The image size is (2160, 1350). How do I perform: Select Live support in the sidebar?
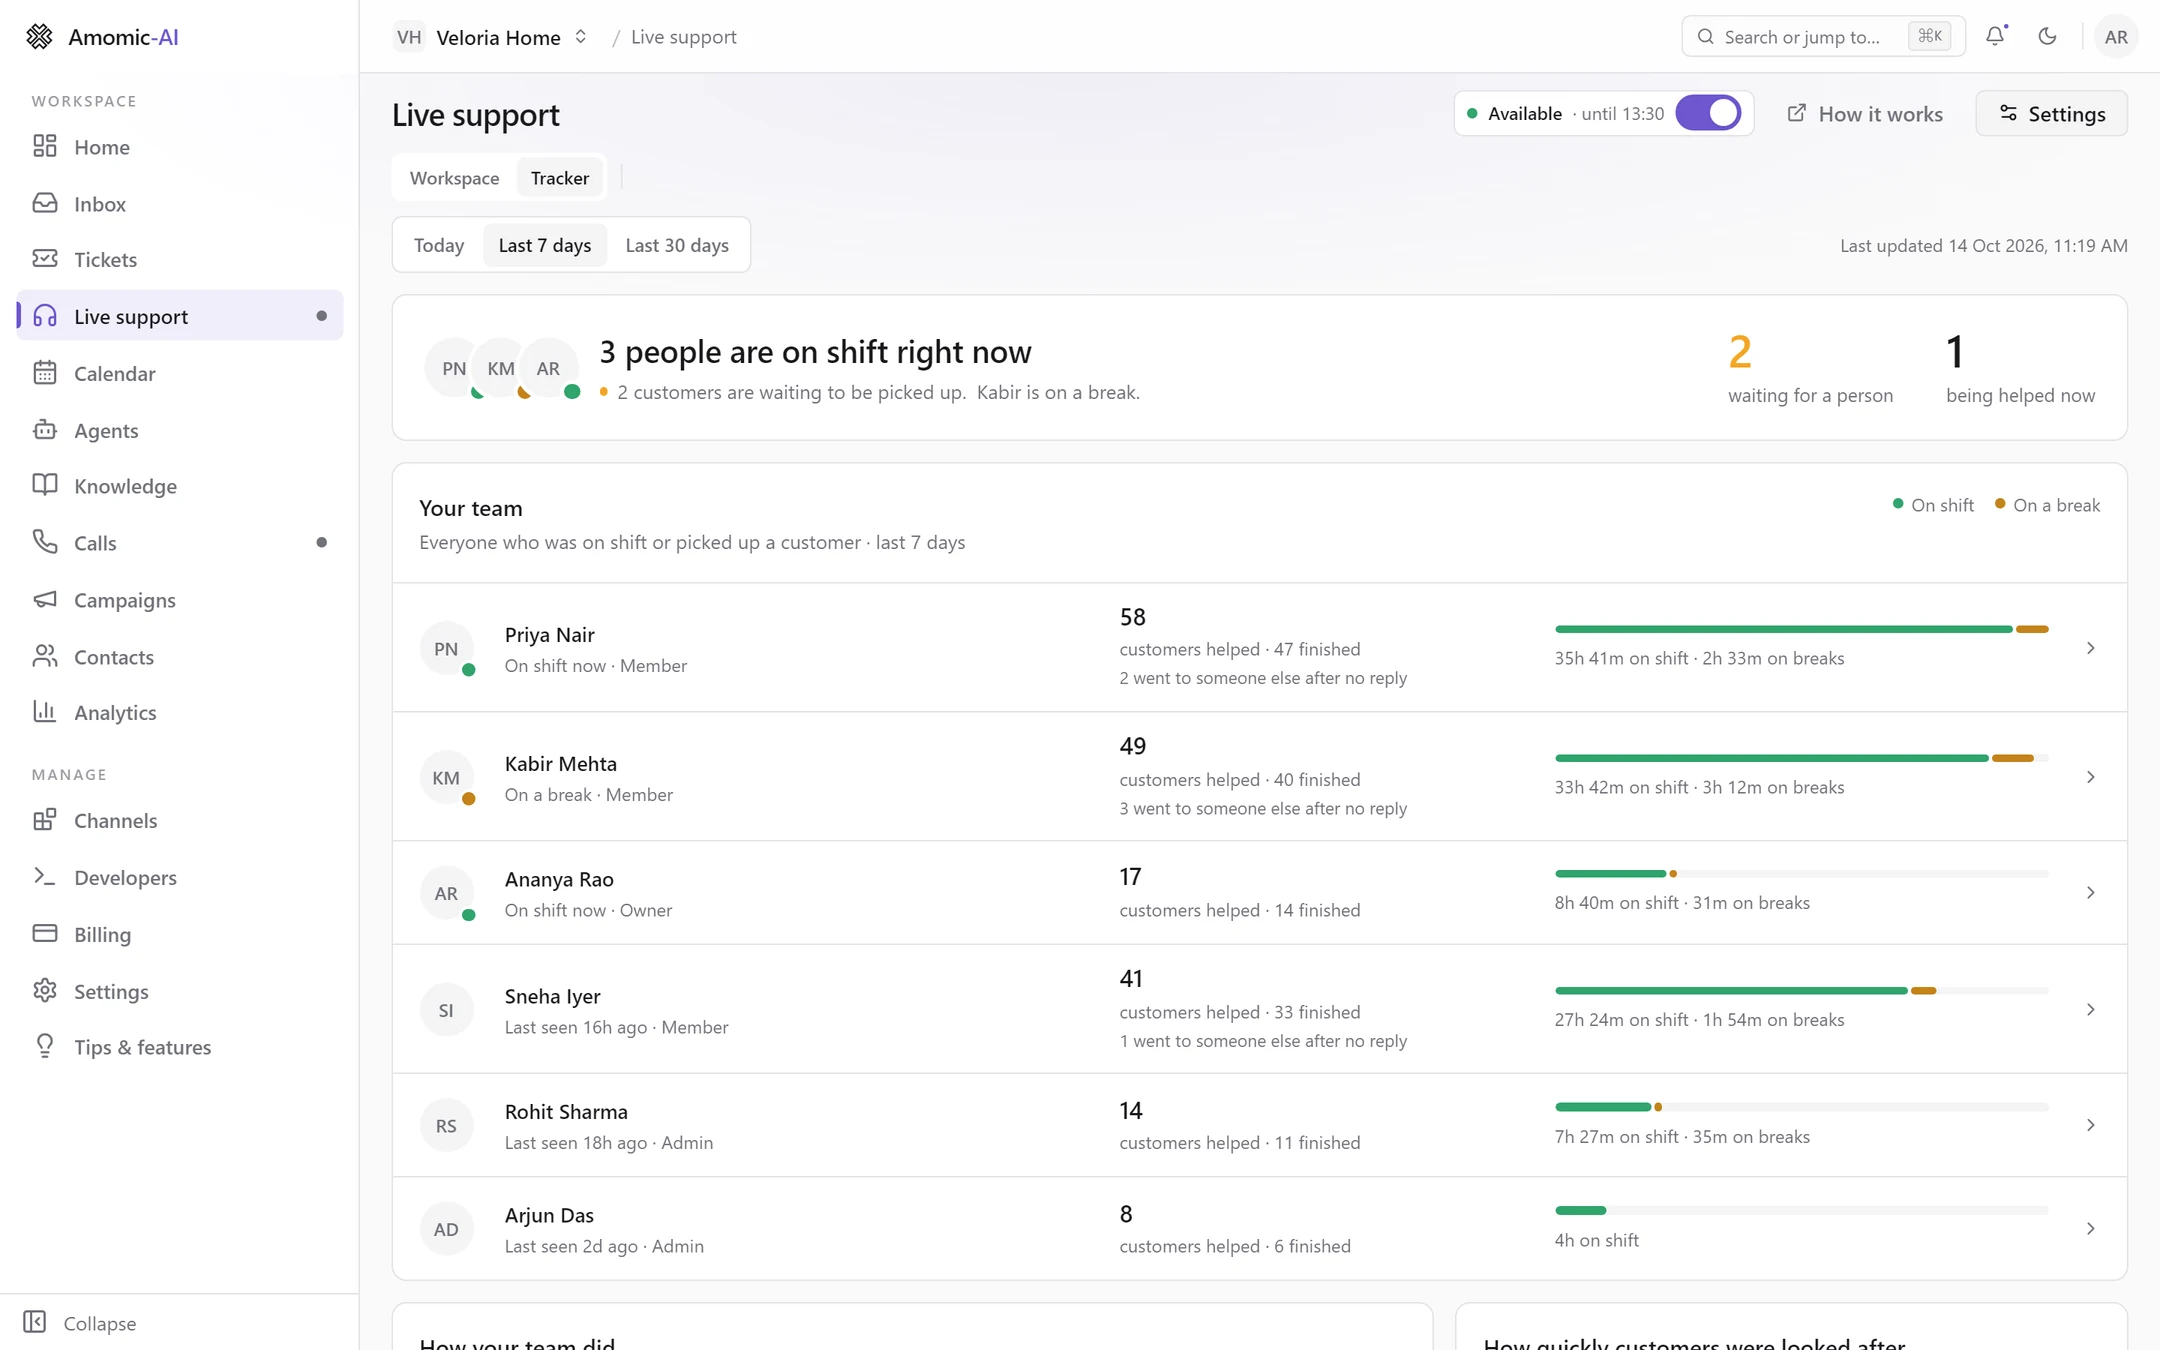(x=180, y=316)
